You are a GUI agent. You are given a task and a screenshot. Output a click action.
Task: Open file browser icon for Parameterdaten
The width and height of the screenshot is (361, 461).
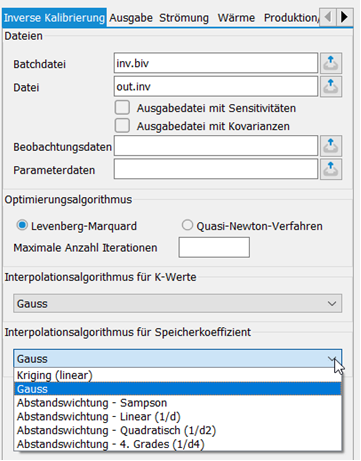[x=331, y=169]
